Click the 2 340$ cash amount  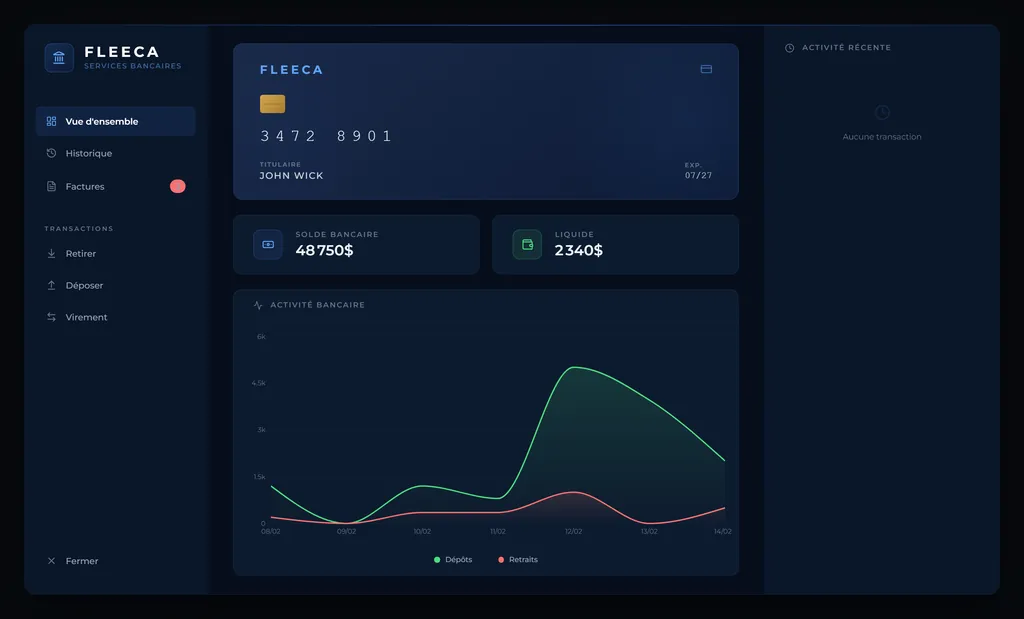(x=579, y=250)
